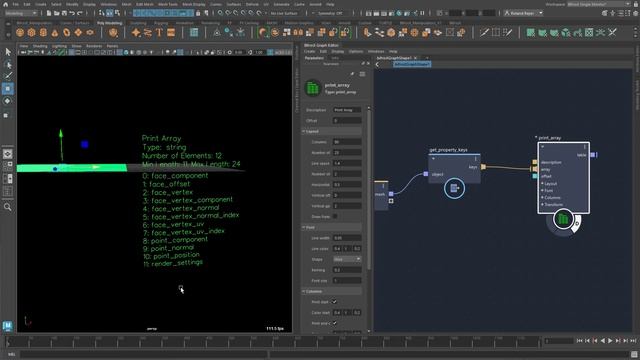Switch to the Info tab beside Parameters
This screenshot has width=640, height=360.
[335, 58]
